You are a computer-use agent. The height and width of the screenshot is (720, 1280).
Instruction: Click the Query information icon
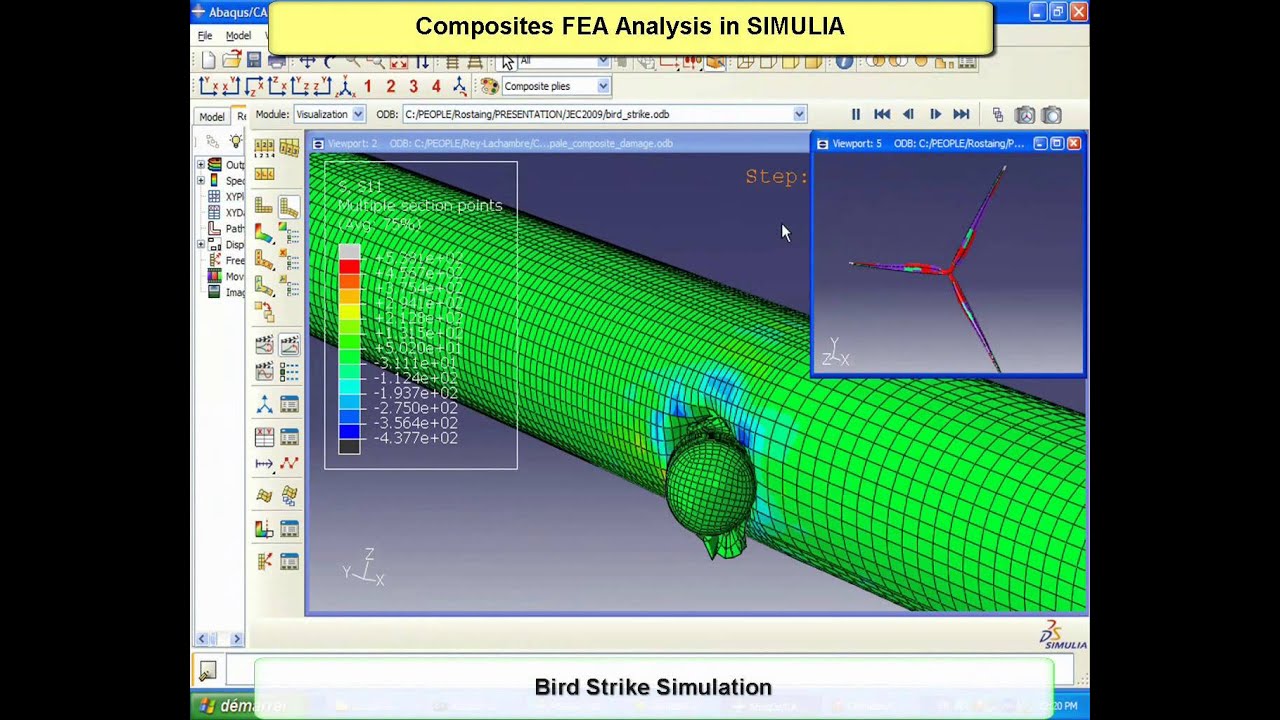click(844, 61)
